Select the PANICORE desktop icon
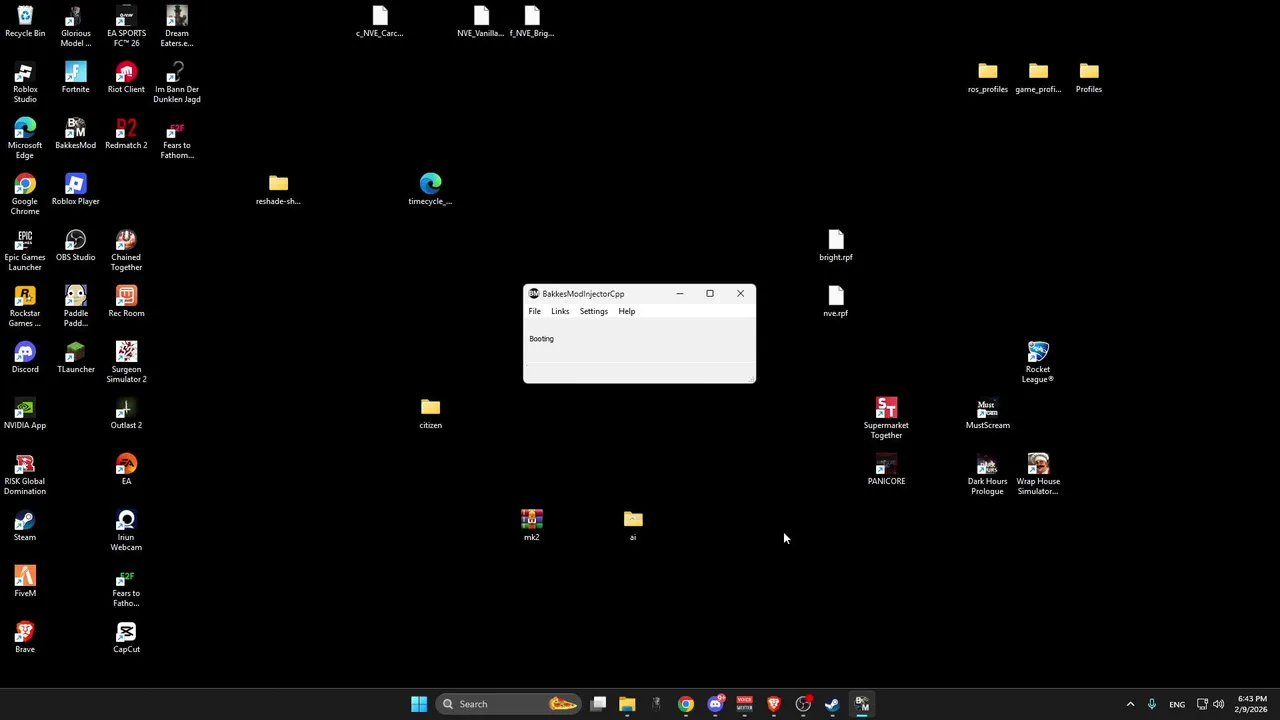Image resolution: width=1280 pixels, height=720 pixels. [886, 470]
